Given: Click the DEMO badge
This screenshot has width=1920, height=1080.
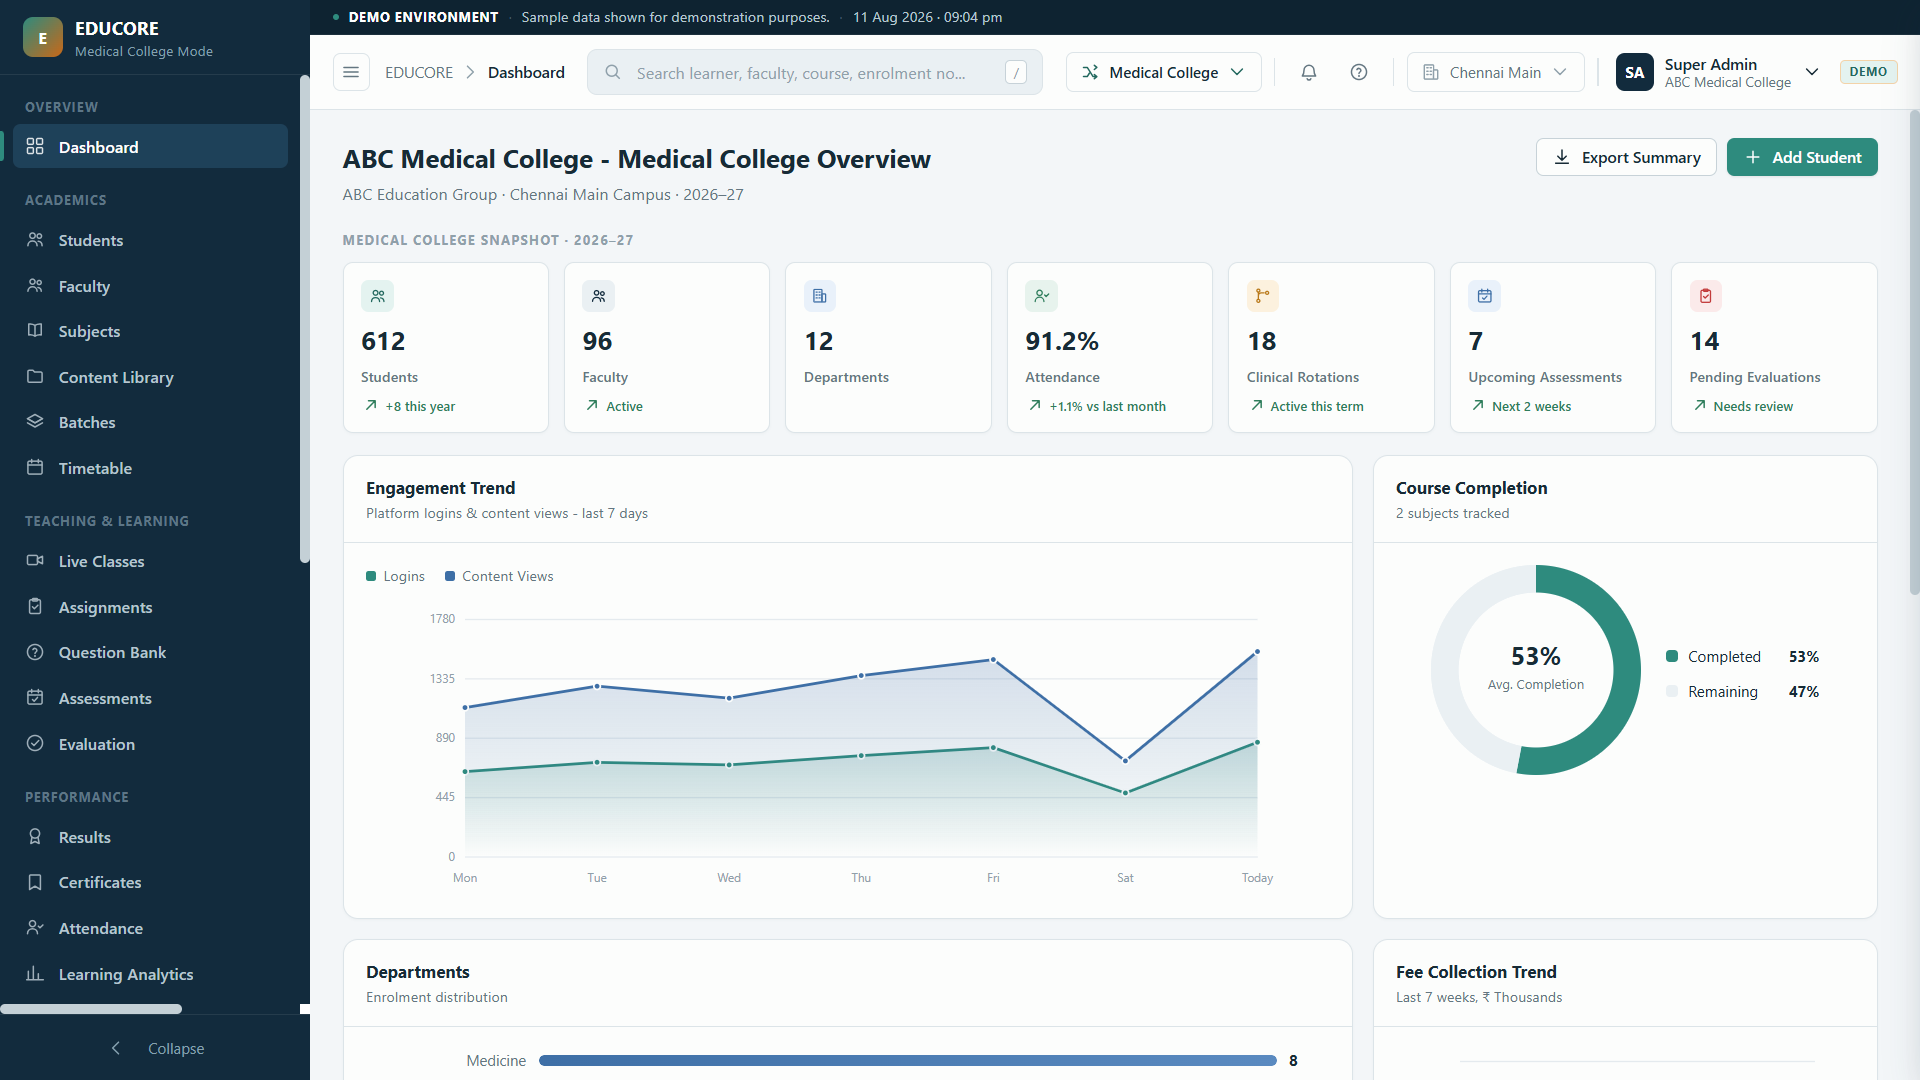Looking at the screenshot, I should tap(1868, 72).
